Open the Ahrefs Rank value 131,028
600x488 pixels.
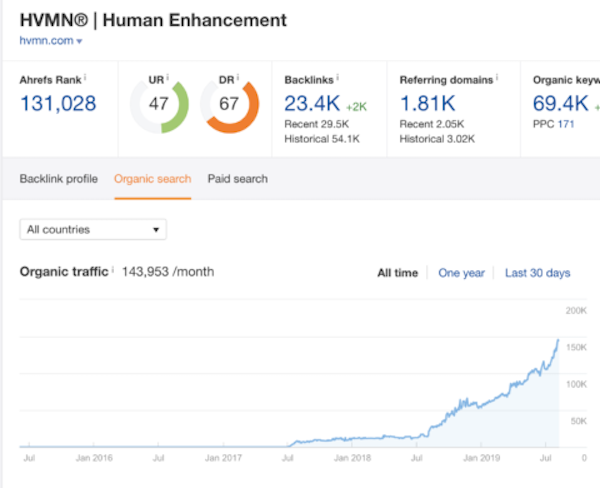(58, 103)
